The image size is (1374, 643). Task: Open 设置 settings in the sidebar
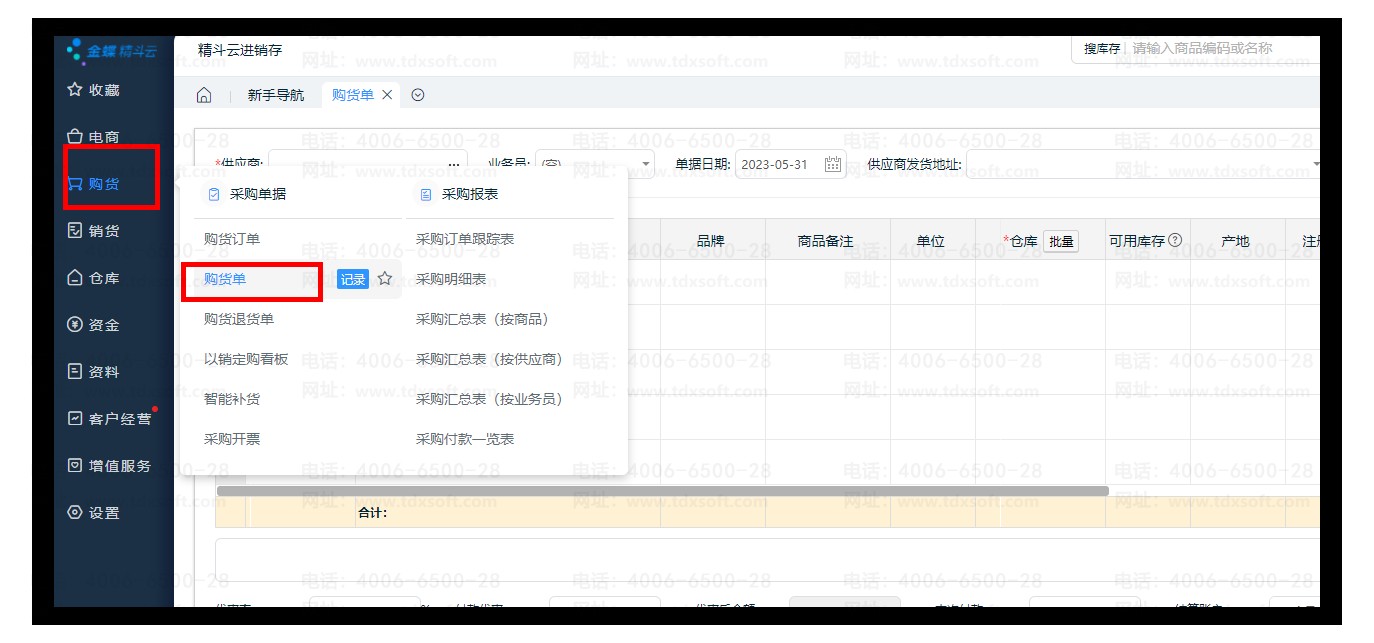[x=93, y=513]
